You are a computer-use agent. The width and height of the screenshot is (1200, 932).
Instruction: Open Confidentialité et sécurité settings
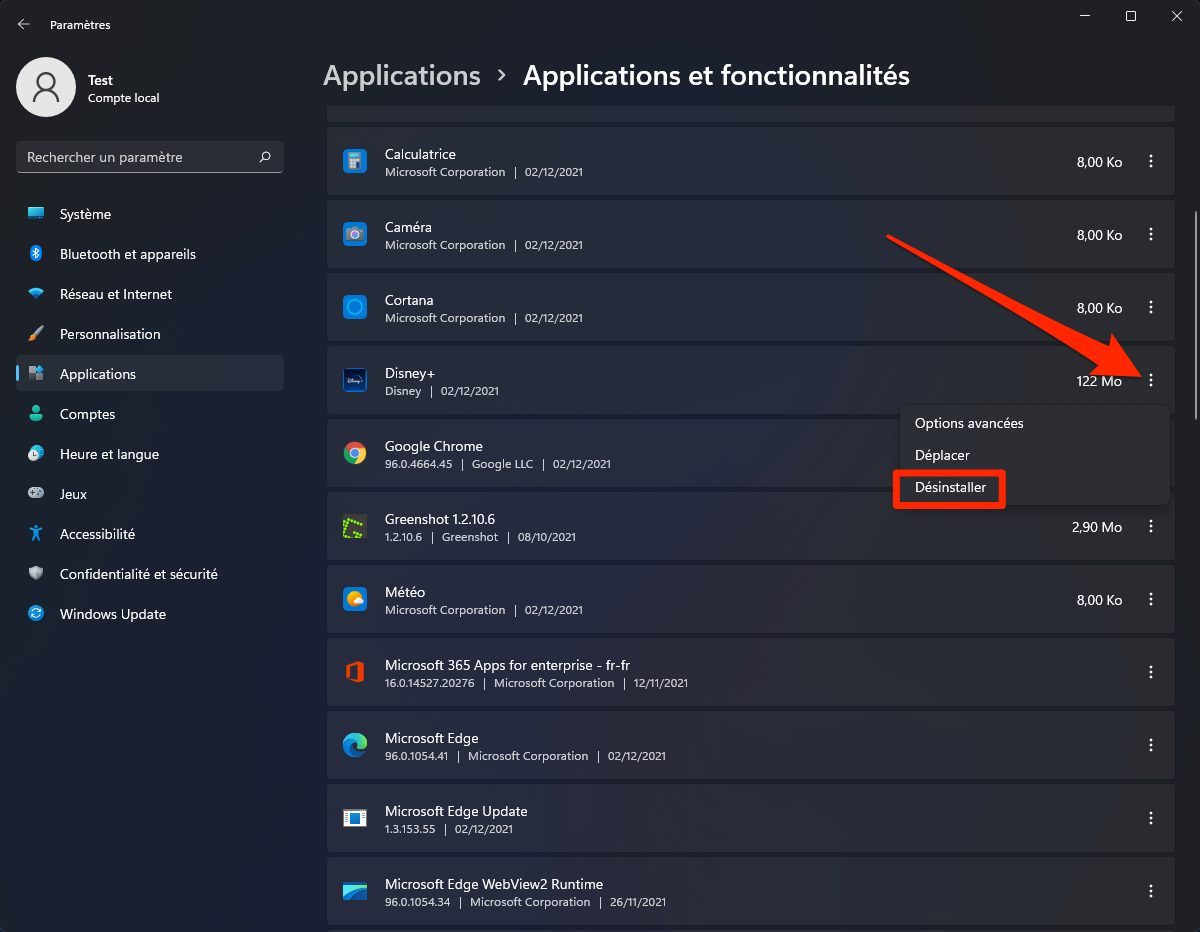[150, 574]
